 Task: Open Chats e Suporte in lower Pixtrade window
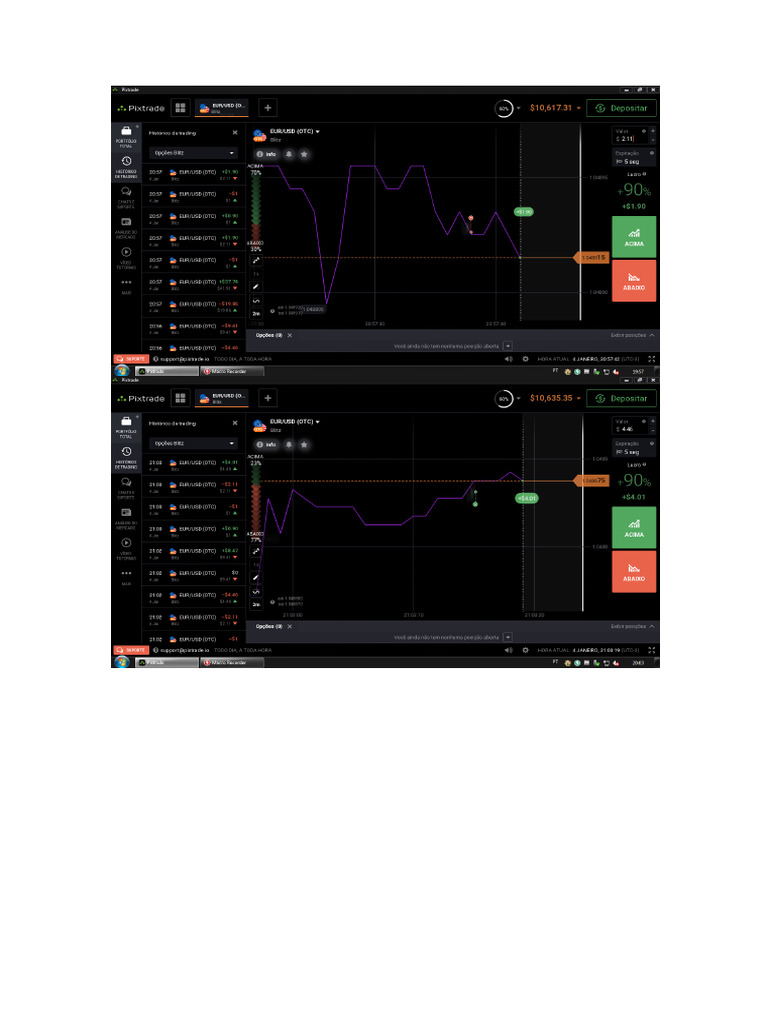pos(126,487)
